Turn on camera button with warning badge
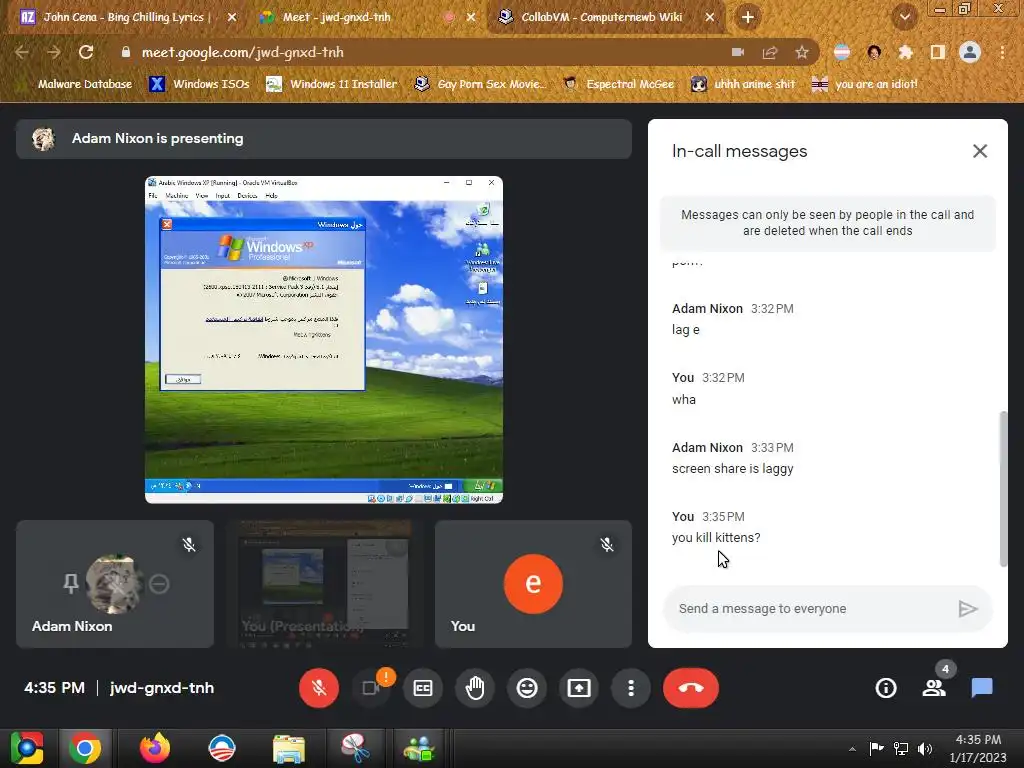 [371, 688]
